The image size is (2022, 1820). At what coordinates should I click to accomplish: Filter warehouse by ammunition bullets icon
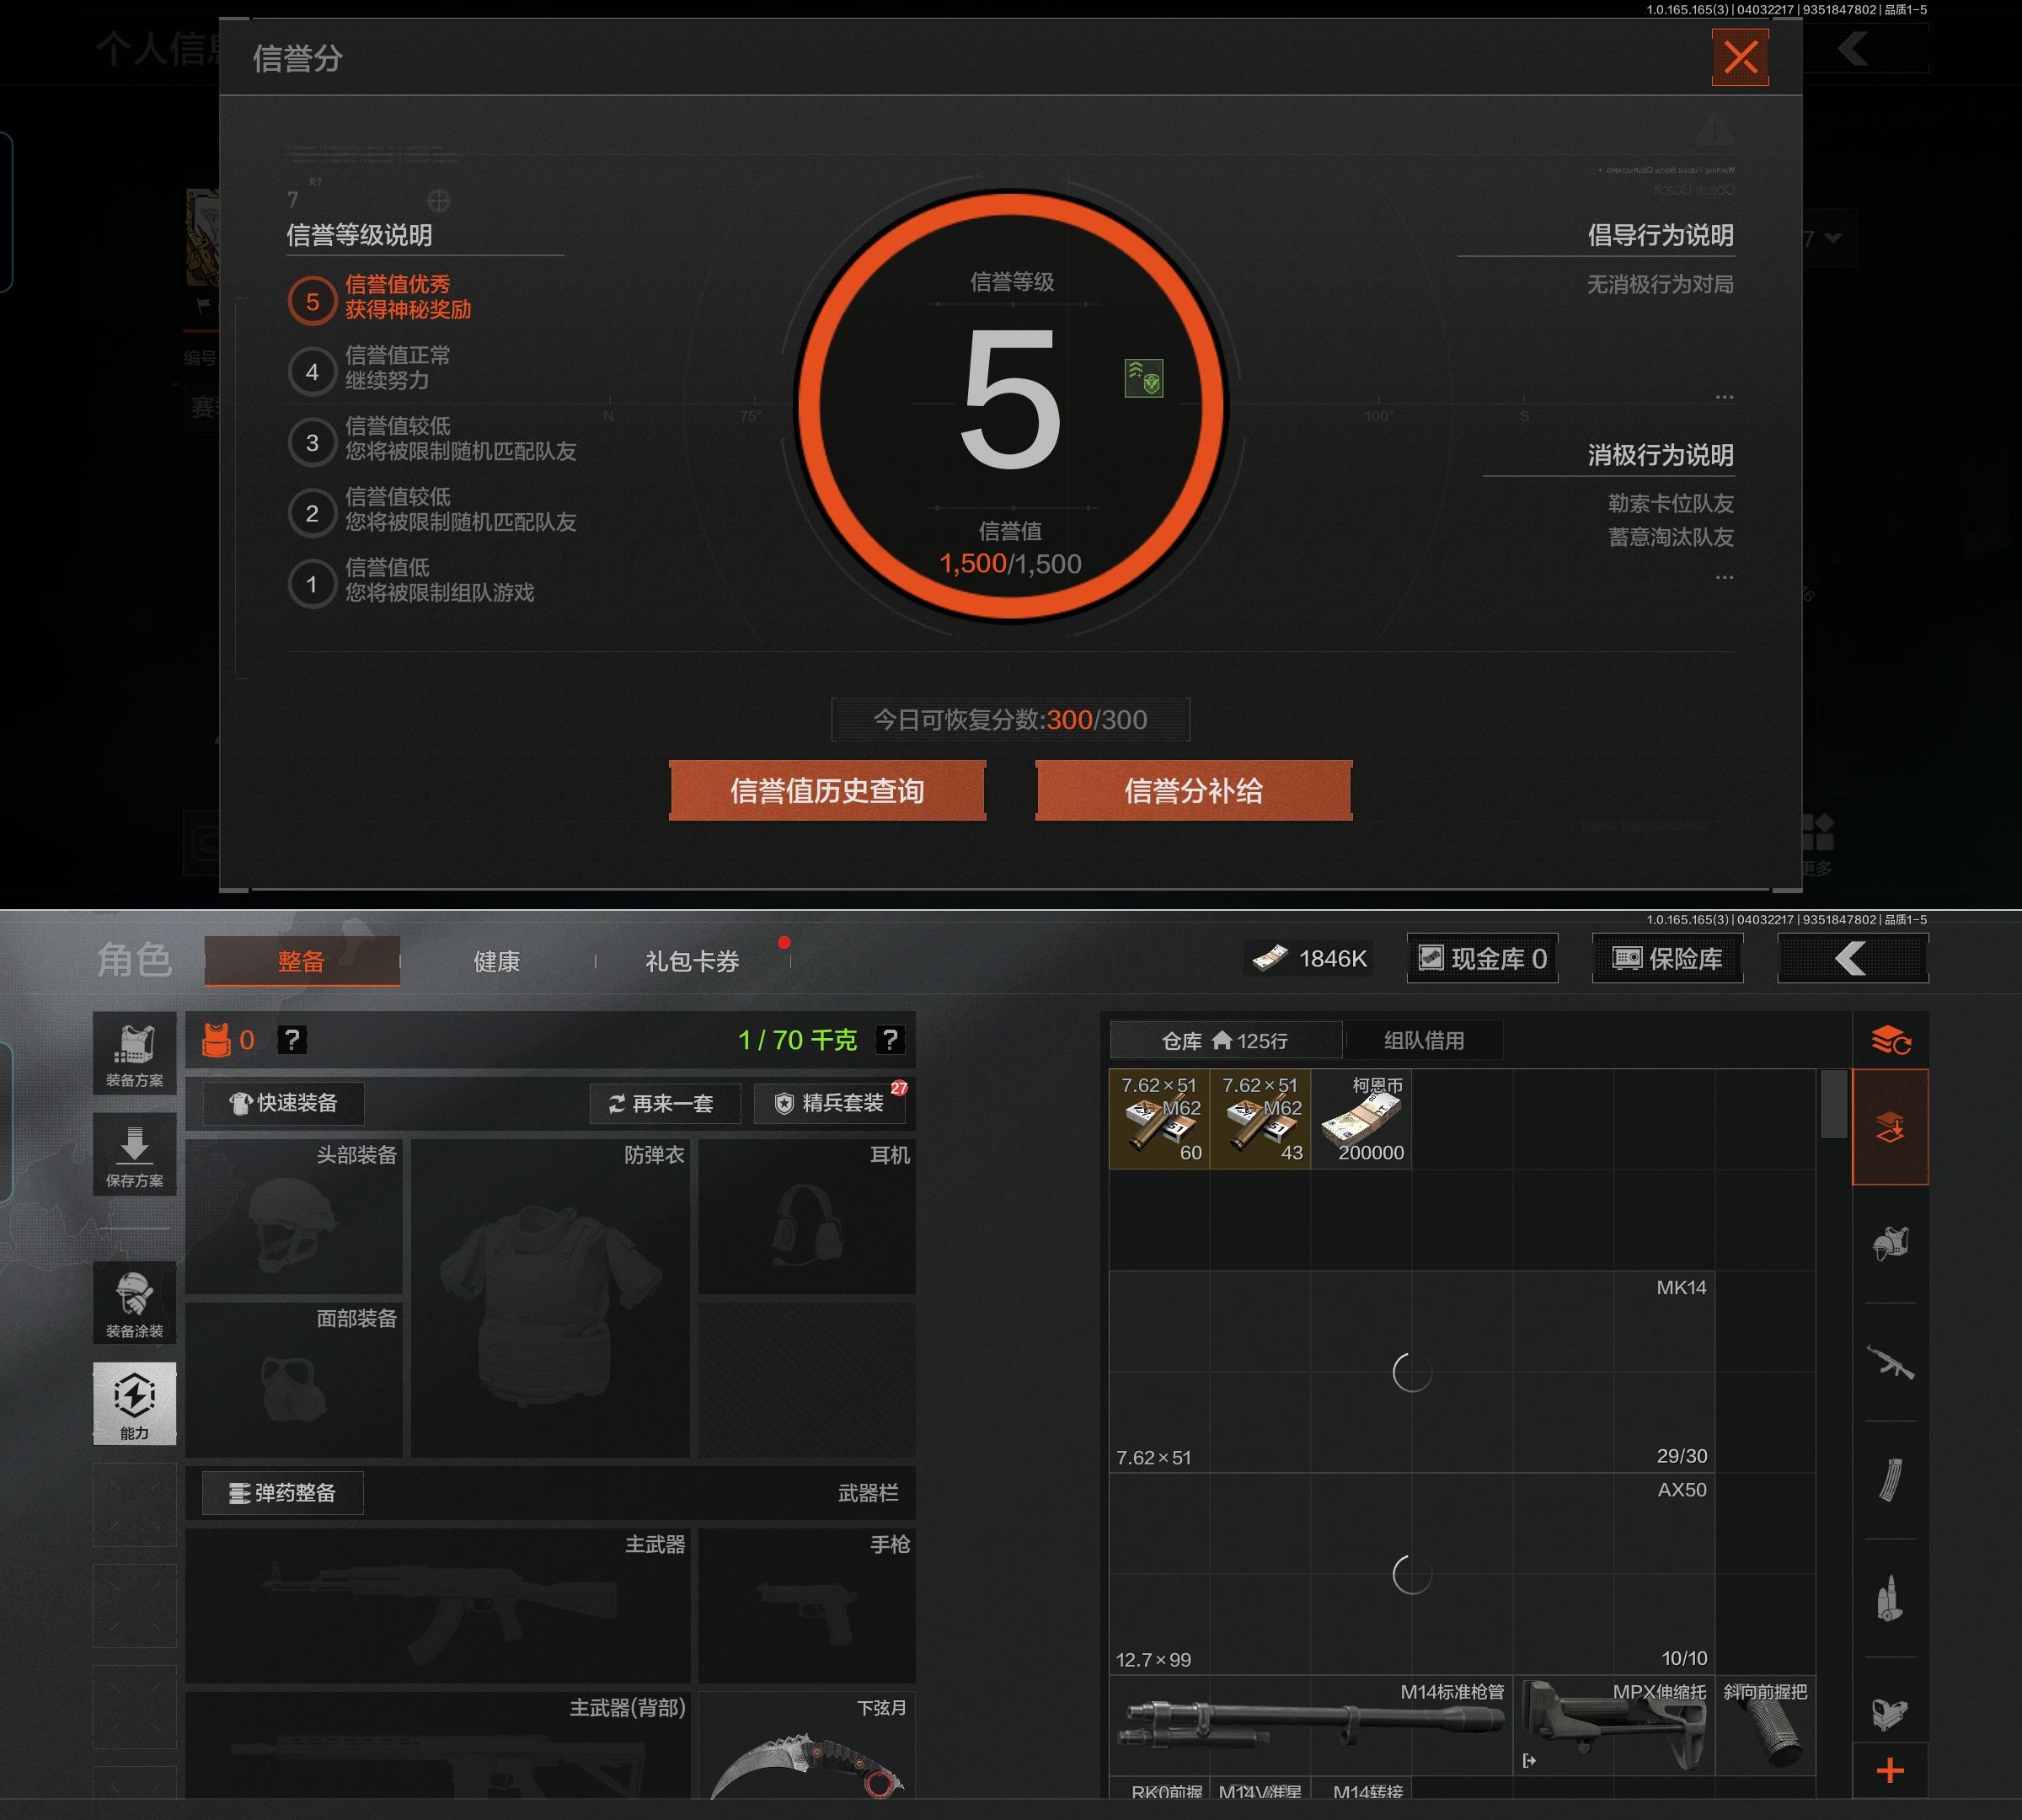[1890, 1598]
